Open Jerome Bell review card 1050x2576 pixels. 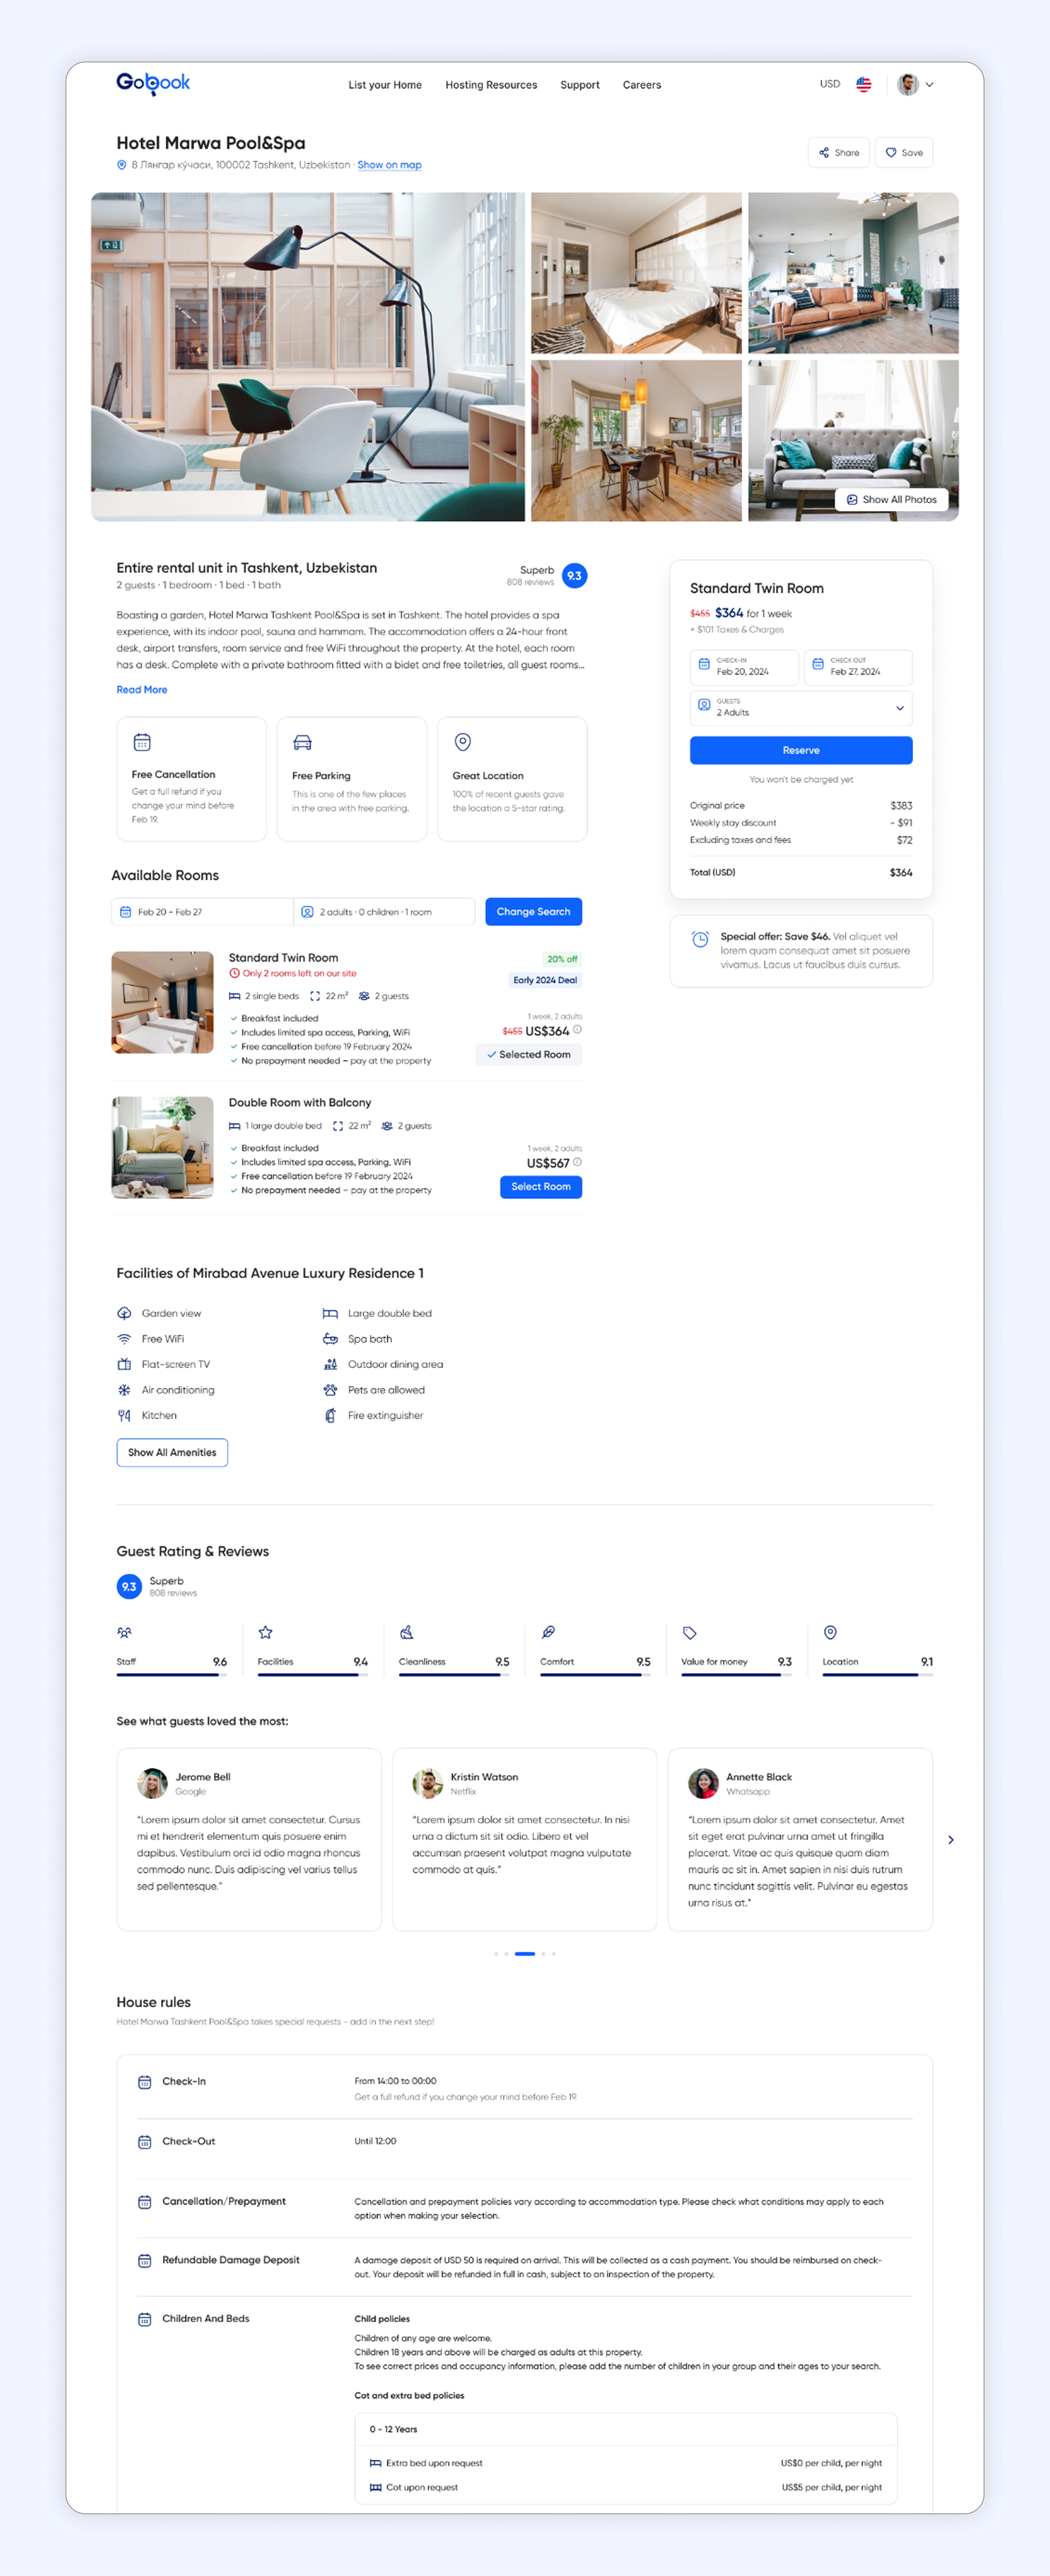[249, 1839]
